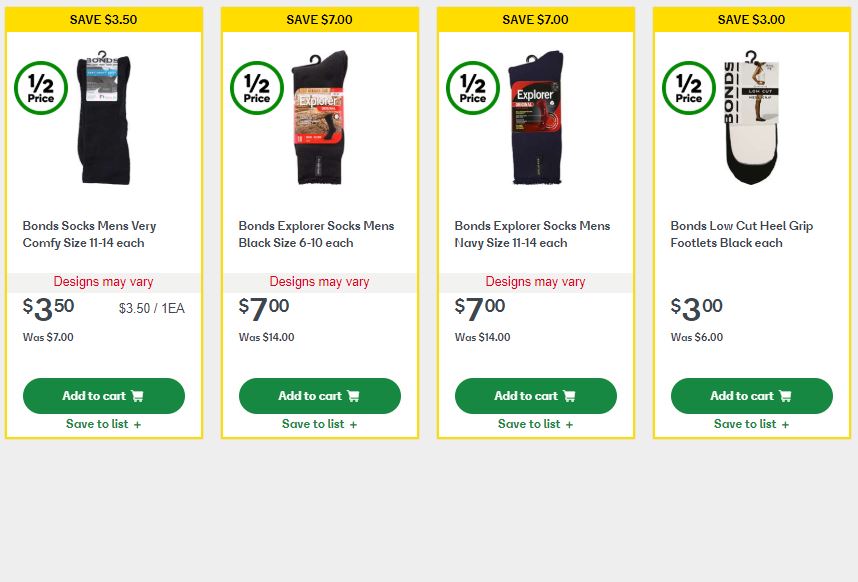Image resolution: width=858 pixels, height=582 pixels.
Task: Expand Save to list for Very Comfy socks
Action: tap(103, 424)
